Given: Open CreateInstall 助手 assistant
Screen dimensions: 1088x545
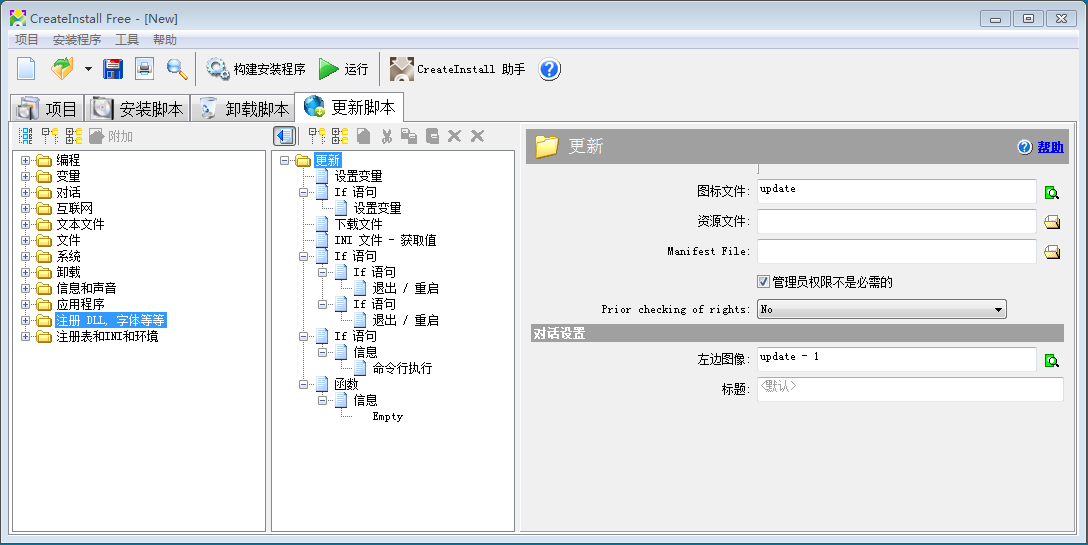Looking at the screenshot, I should (x=457, y=69).
